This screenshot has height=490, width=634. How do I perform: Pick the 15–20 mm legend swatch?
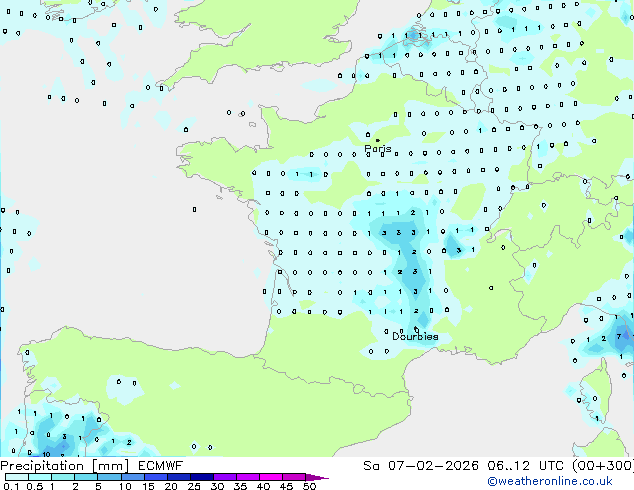[155, 477]
